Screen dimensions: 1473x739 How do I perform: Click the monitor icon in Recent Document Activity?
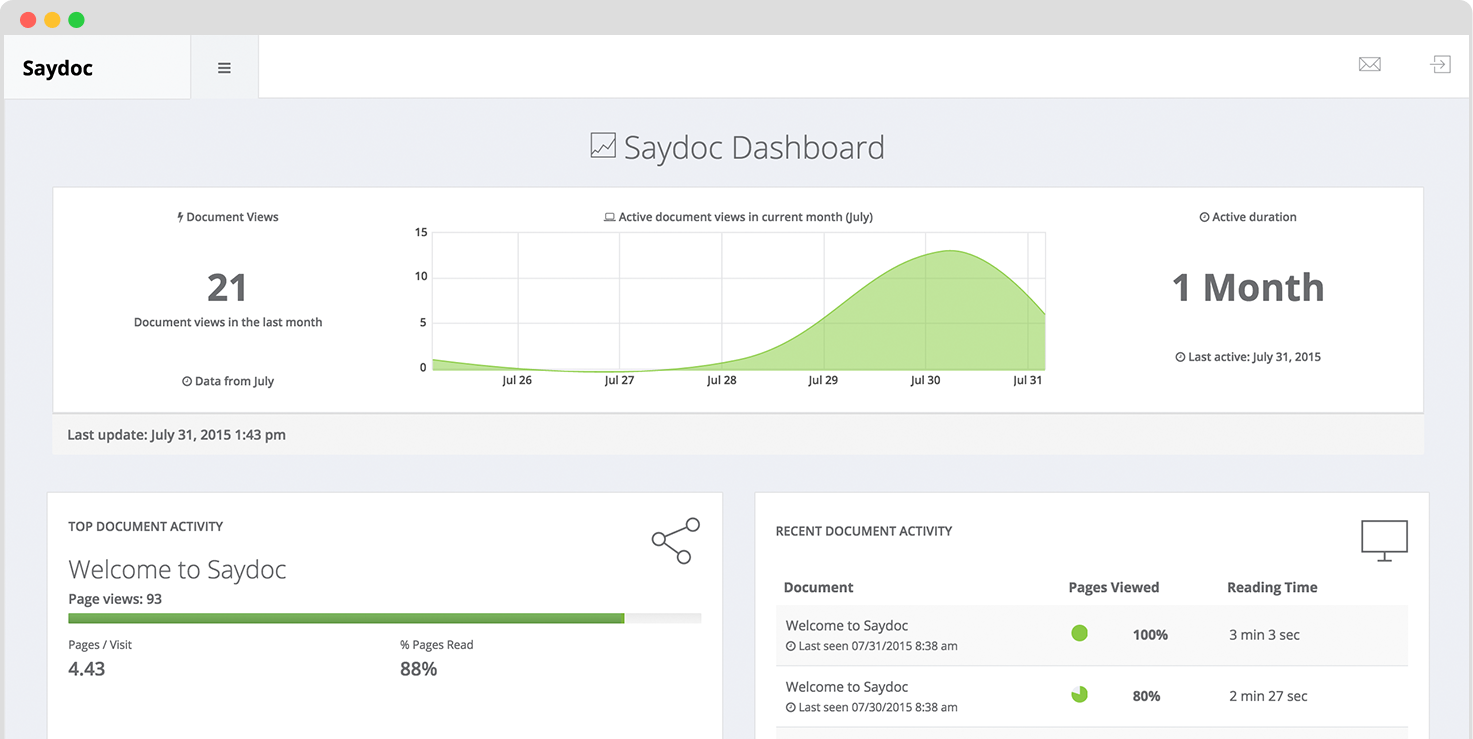(x=1384, y=540)
